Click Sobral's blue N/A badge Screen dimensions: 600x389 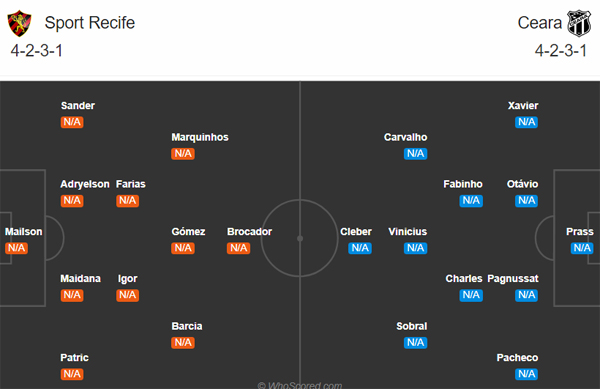tap(416, 342)
